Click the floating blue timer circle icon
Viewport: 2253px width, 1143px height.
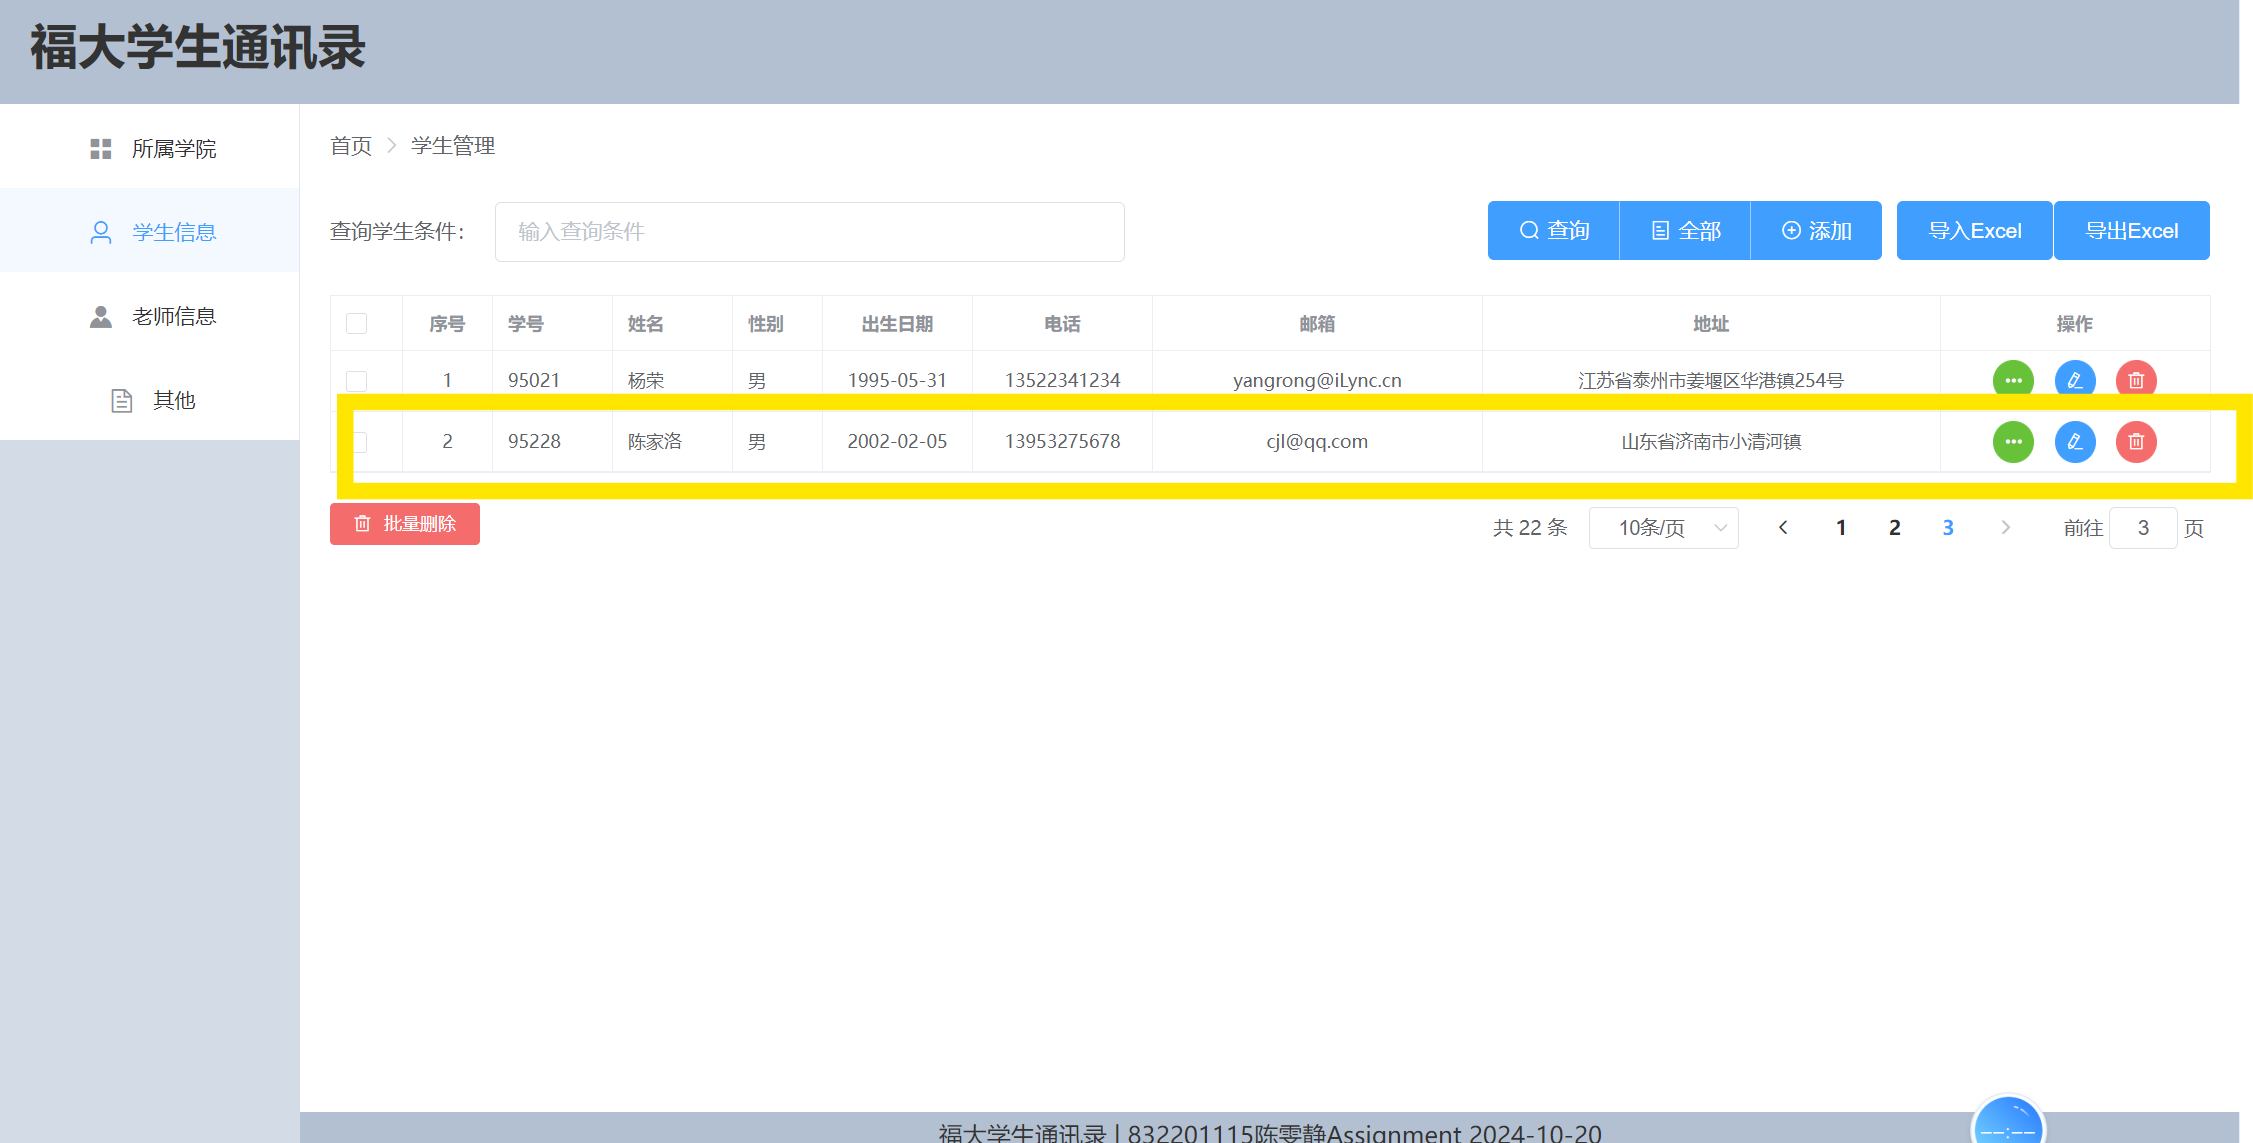(x=2007, y=1125)
